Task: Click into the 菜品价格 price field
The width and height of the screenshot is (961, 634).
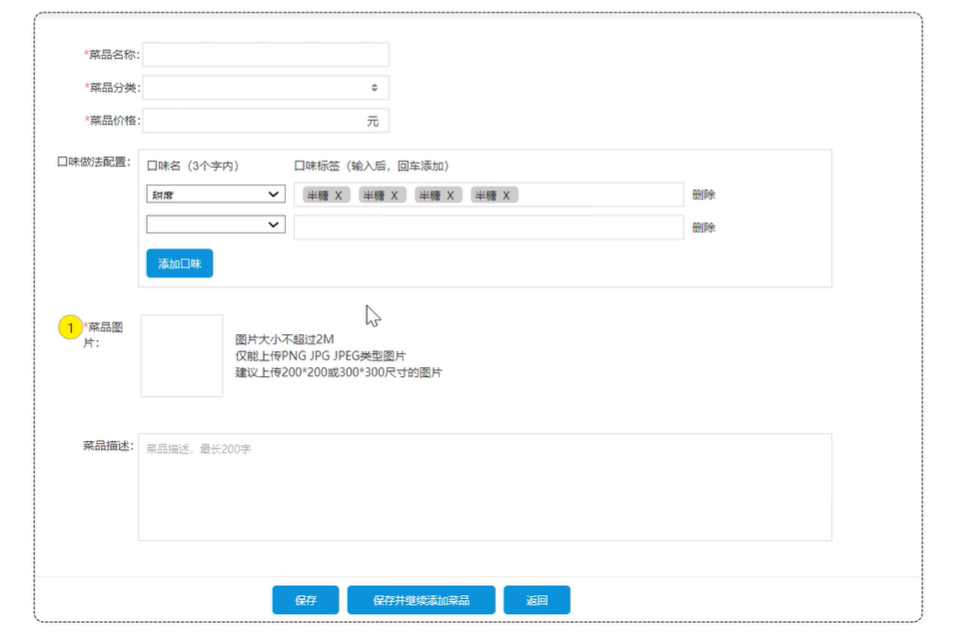Action: tap(255, 121)
